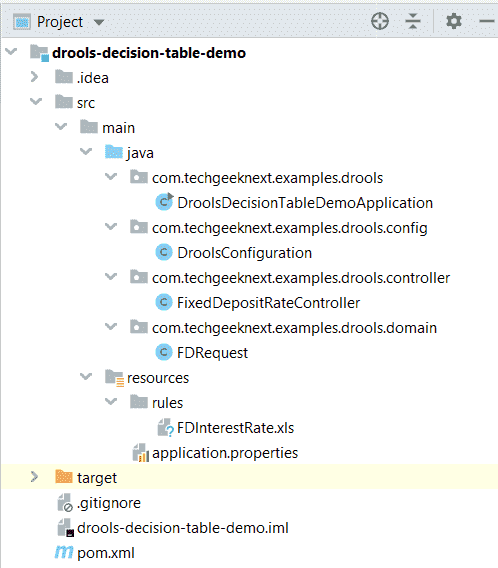Expand the target folder
Viewport: 498px width, 568px height.
34,477
